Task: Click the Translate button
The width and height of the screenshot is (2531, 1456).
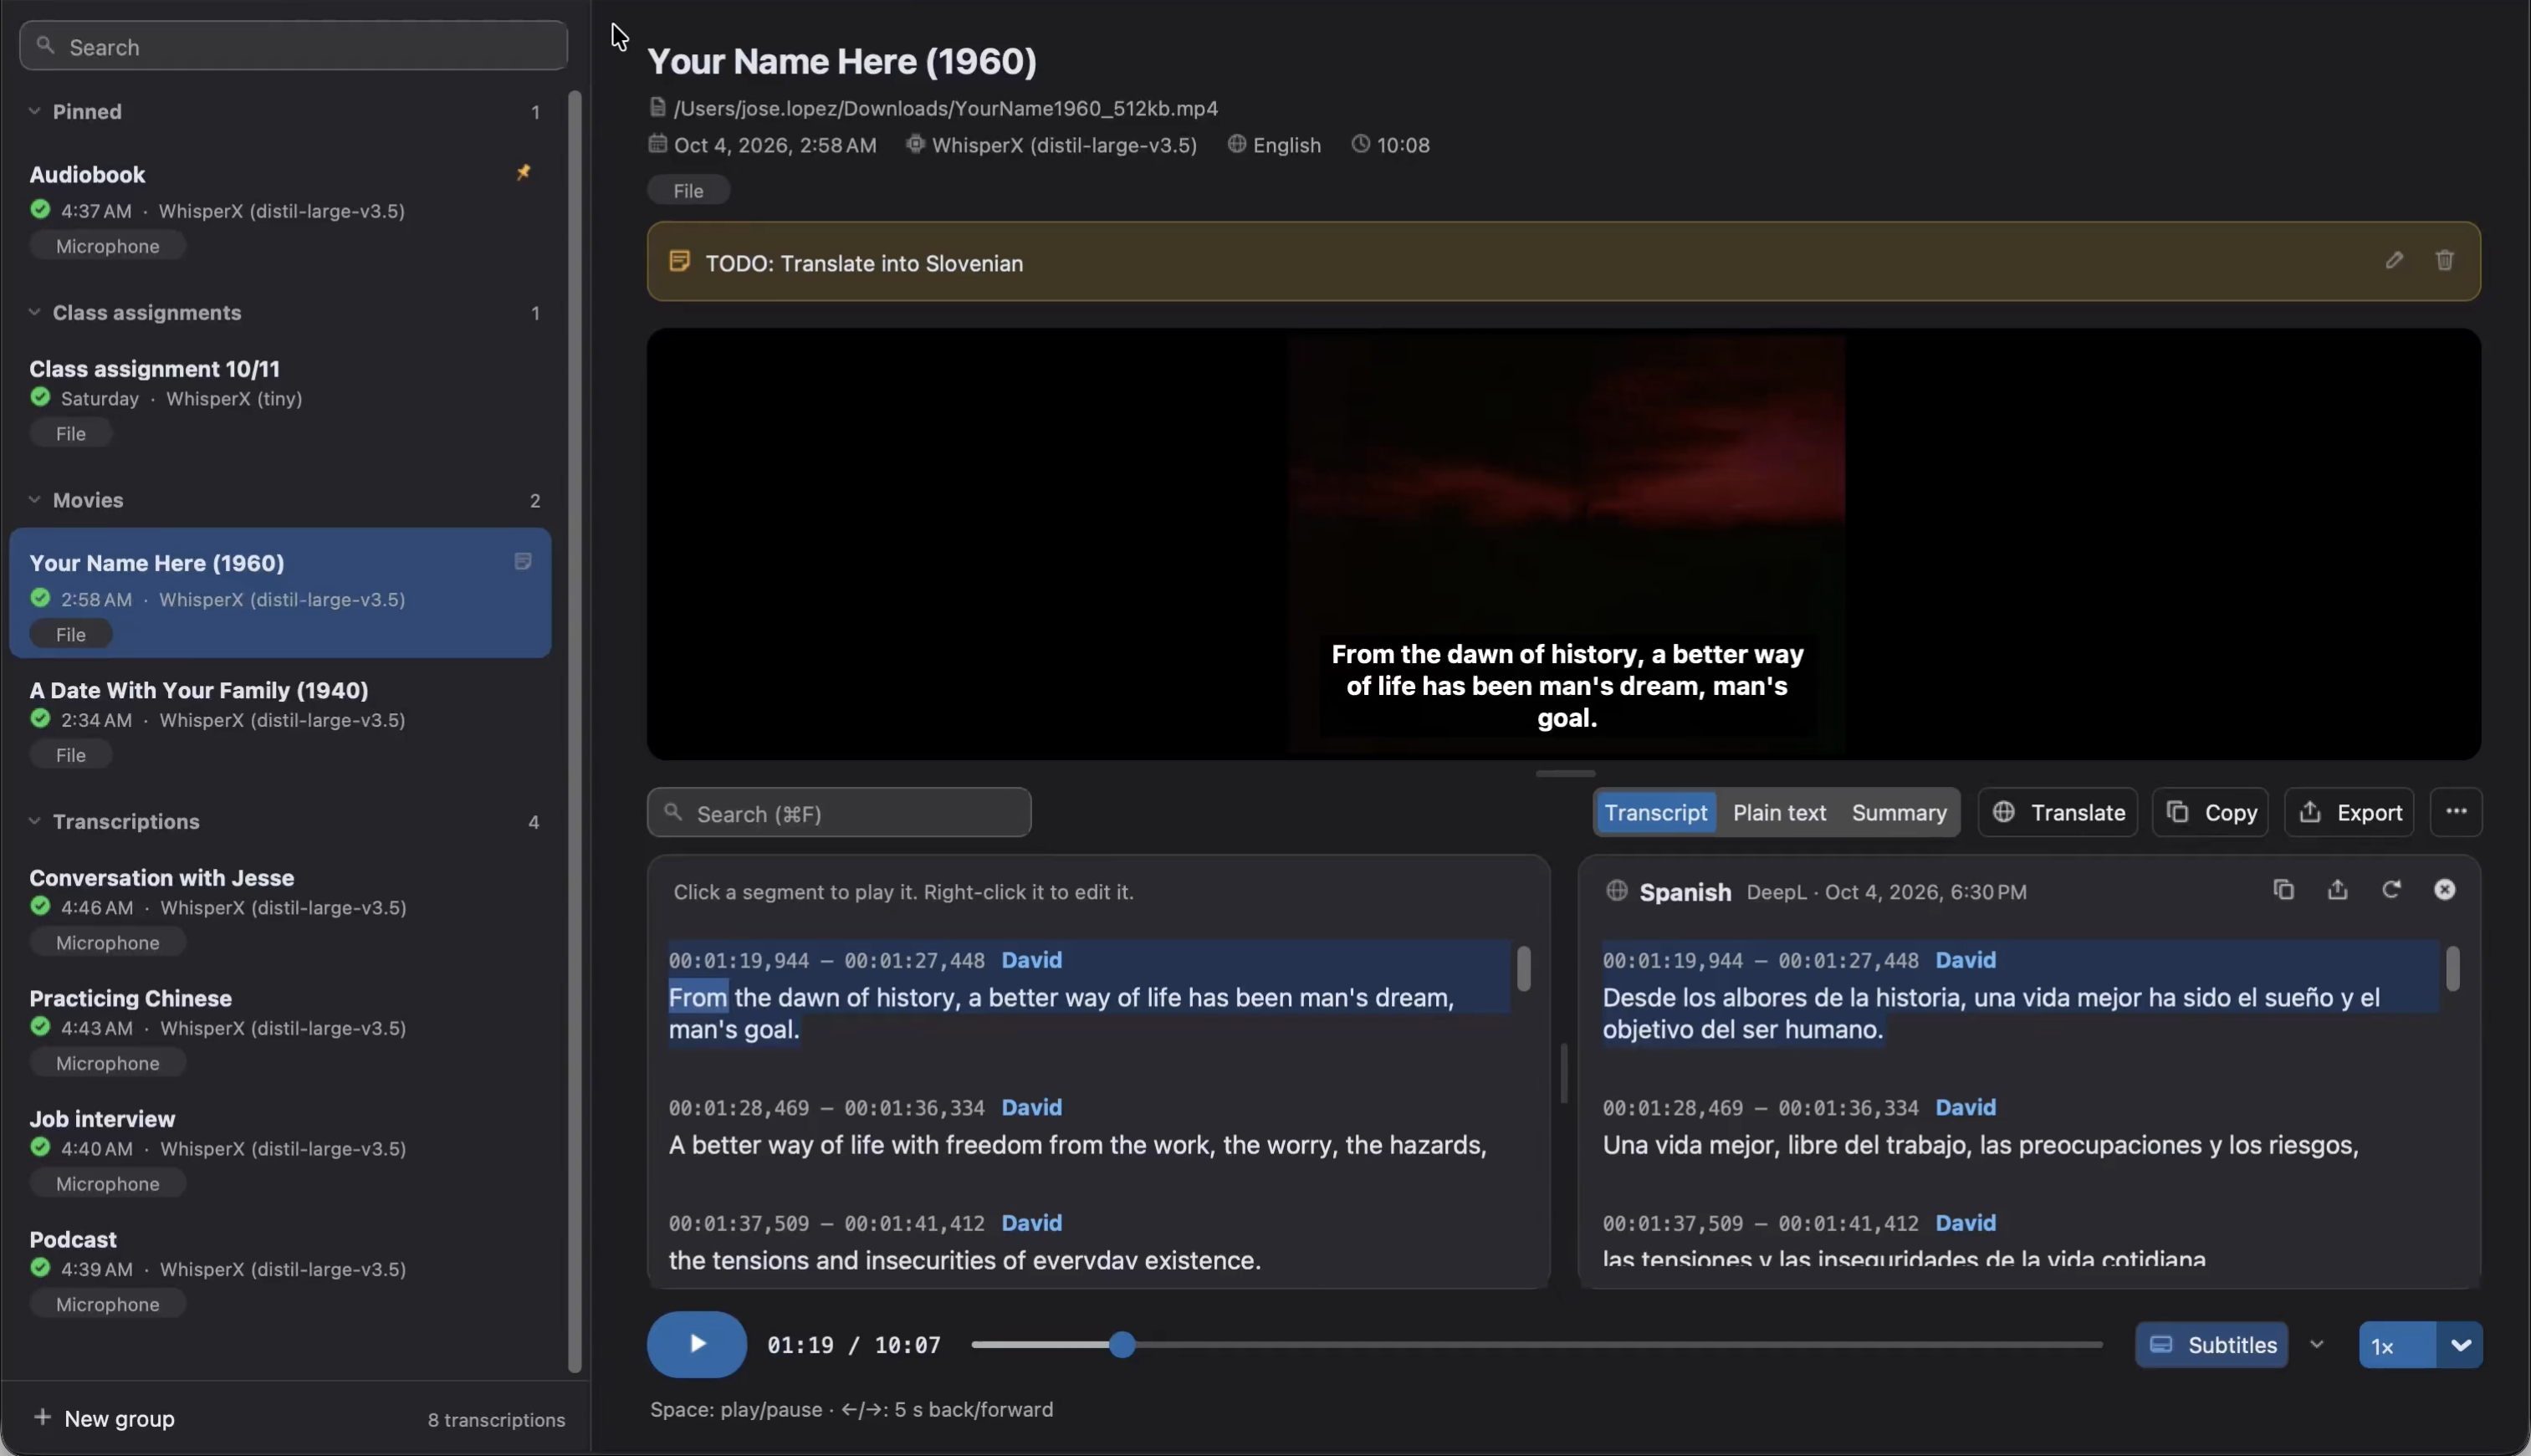Action: click(x=2057, y=812)
